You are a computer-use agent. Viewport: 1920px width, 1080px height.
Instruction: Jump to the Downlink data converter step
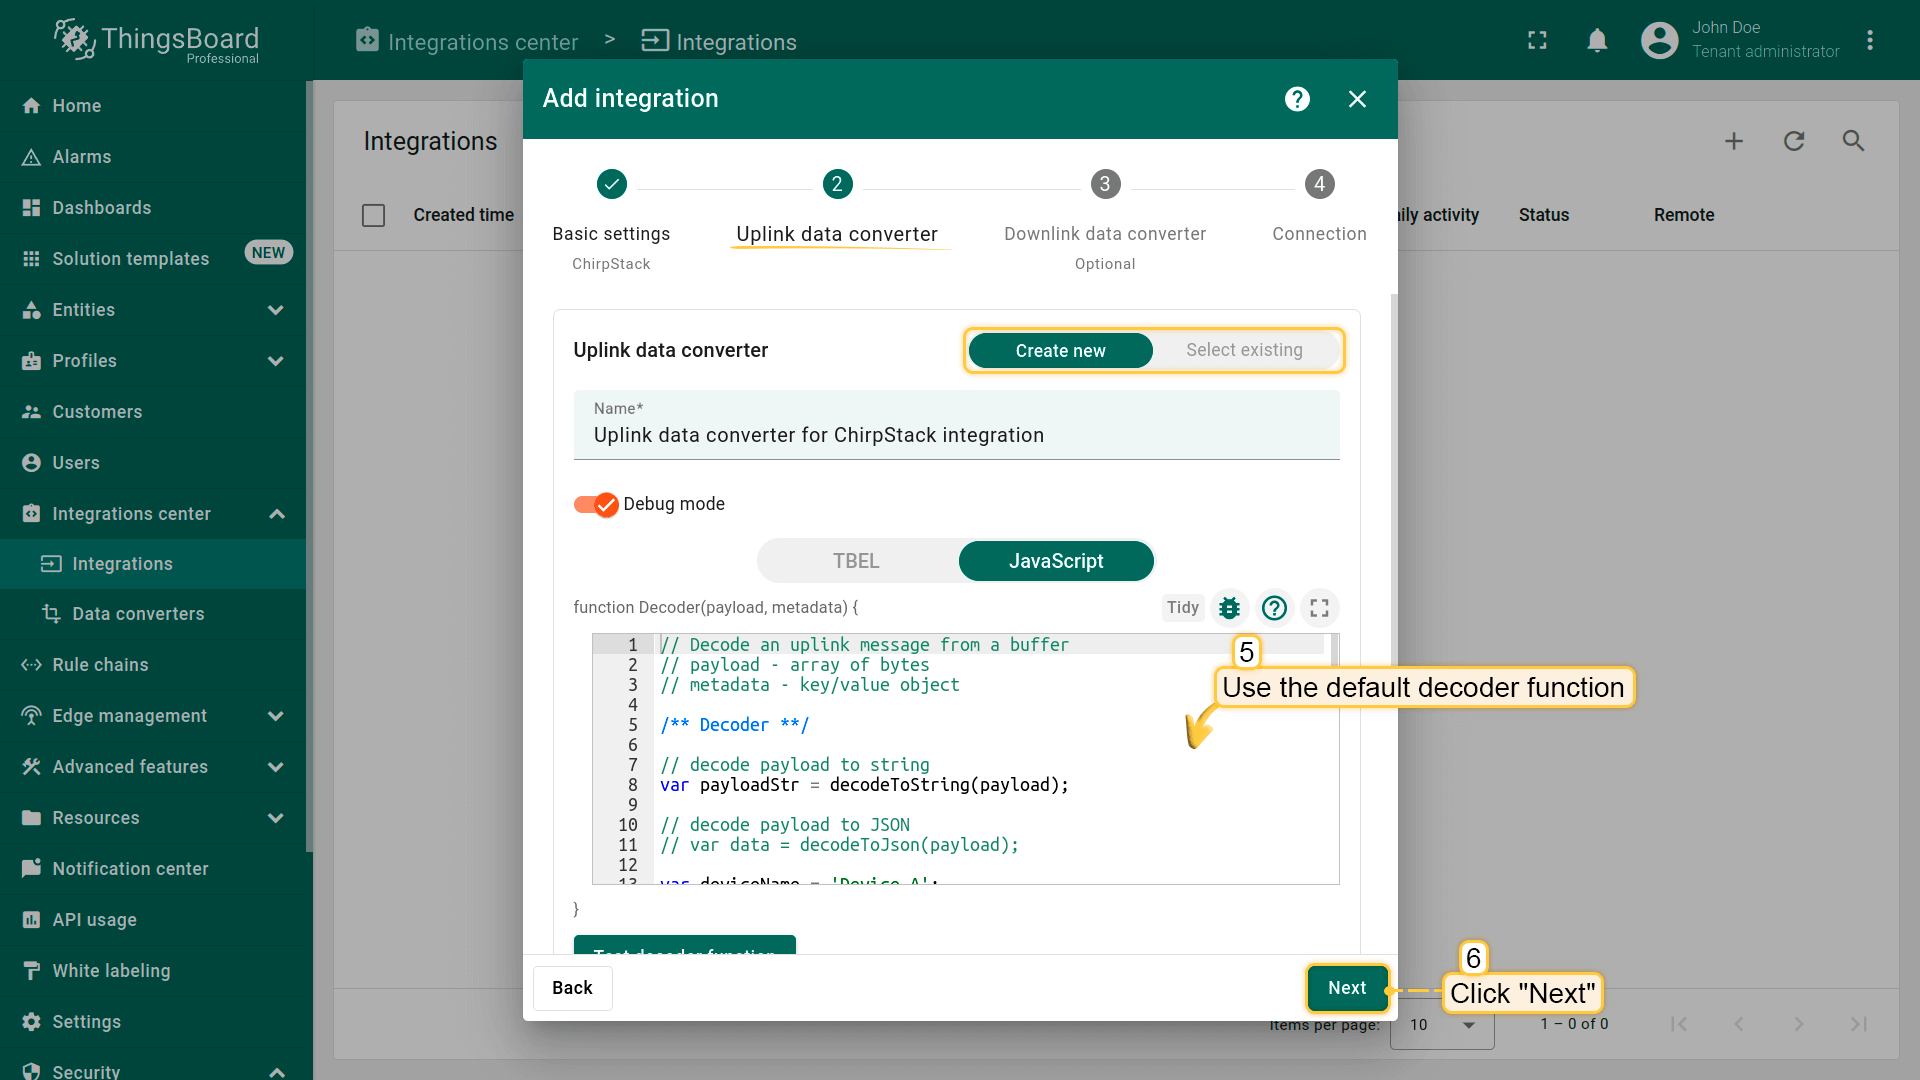[1105, 221]
